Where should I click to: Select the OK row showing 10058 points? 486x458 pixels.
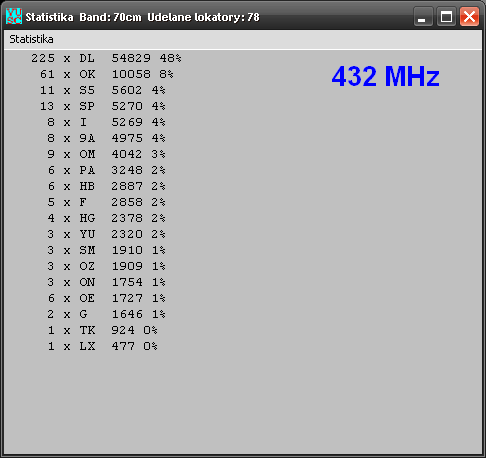(107, 74)
